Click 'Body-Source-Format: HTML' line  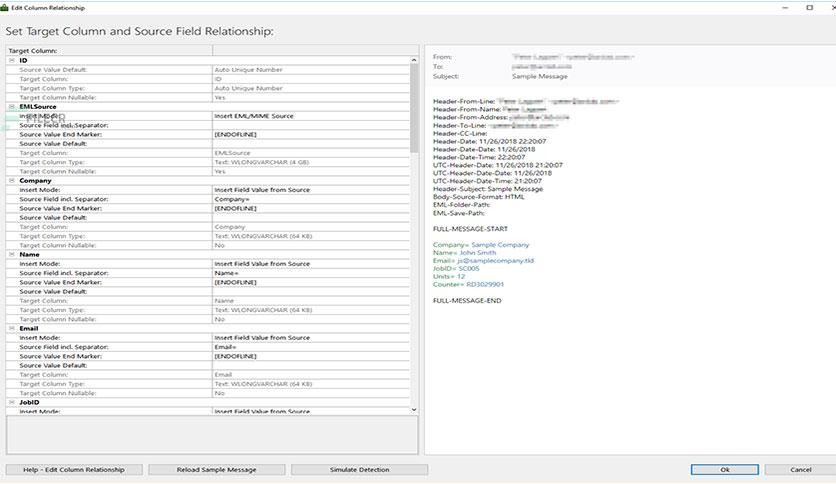coord(479,197)
